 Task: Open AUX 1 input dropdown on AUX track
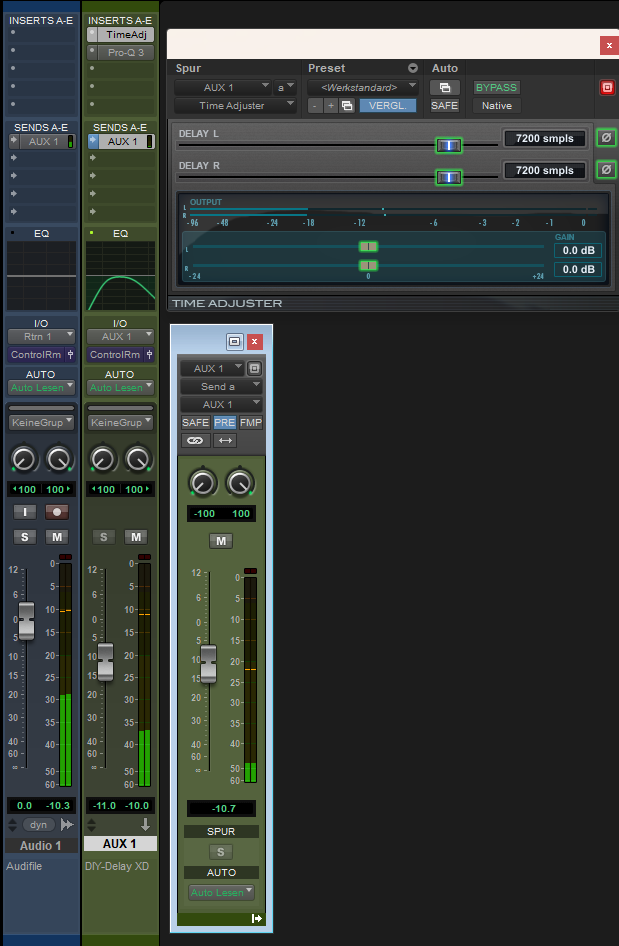pos(120,337)
